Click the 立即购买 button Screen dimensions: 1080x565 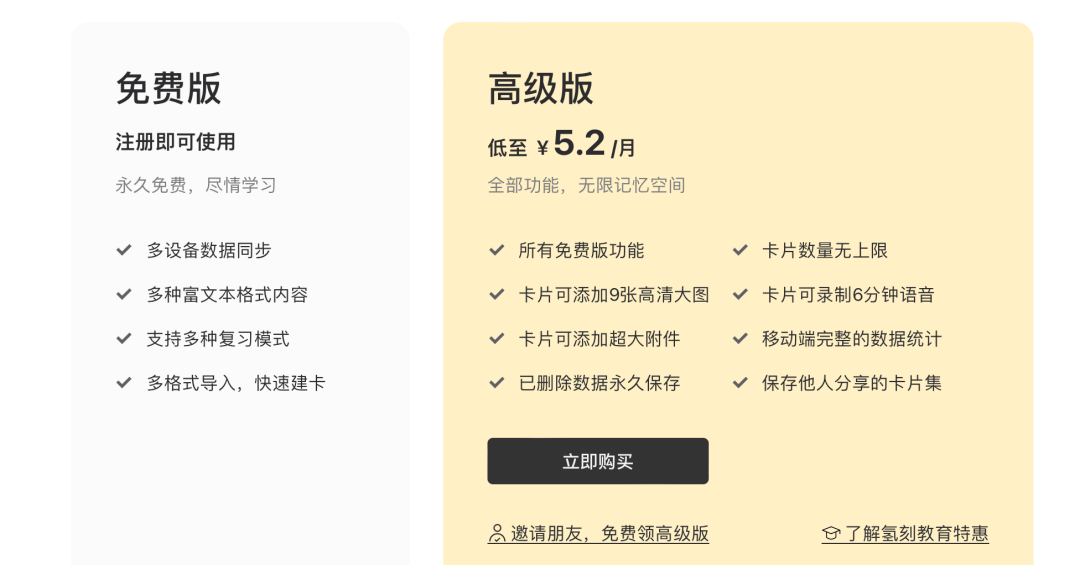(597, 461)
